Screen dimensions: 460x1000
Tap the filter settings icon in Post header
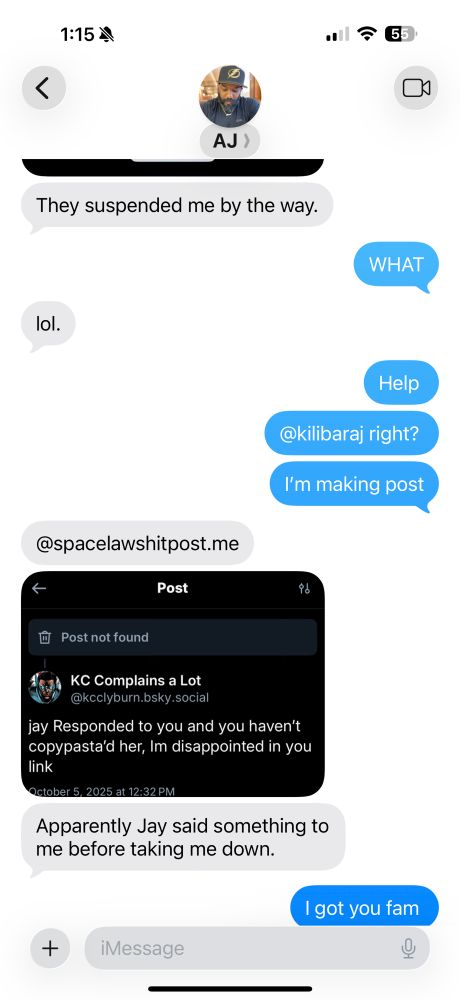click(x=304, y=589)
